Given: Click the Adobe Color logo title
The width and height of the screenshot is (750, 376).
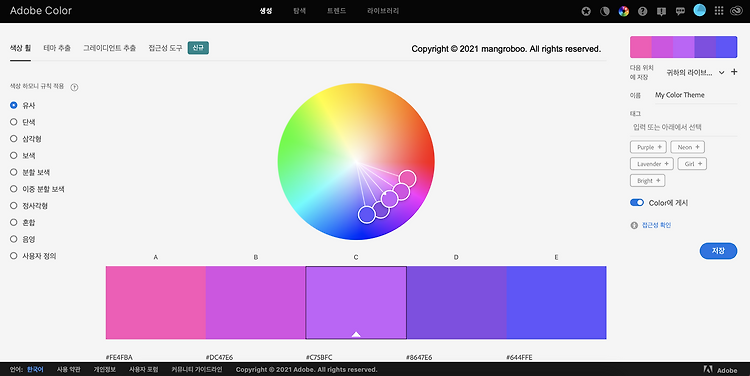Looking at the screenshot, I should 41,11.
